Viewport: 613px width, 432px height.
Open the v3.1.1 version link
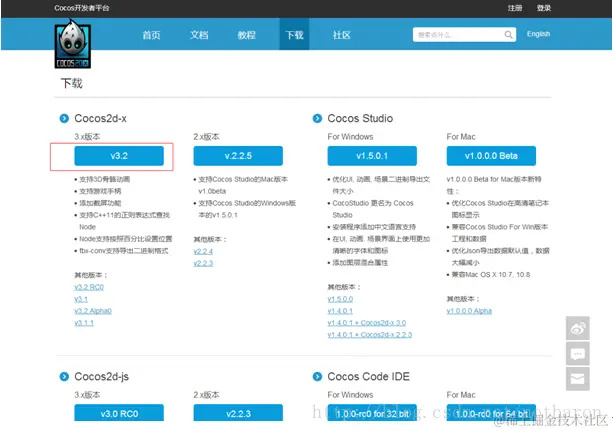84,323
